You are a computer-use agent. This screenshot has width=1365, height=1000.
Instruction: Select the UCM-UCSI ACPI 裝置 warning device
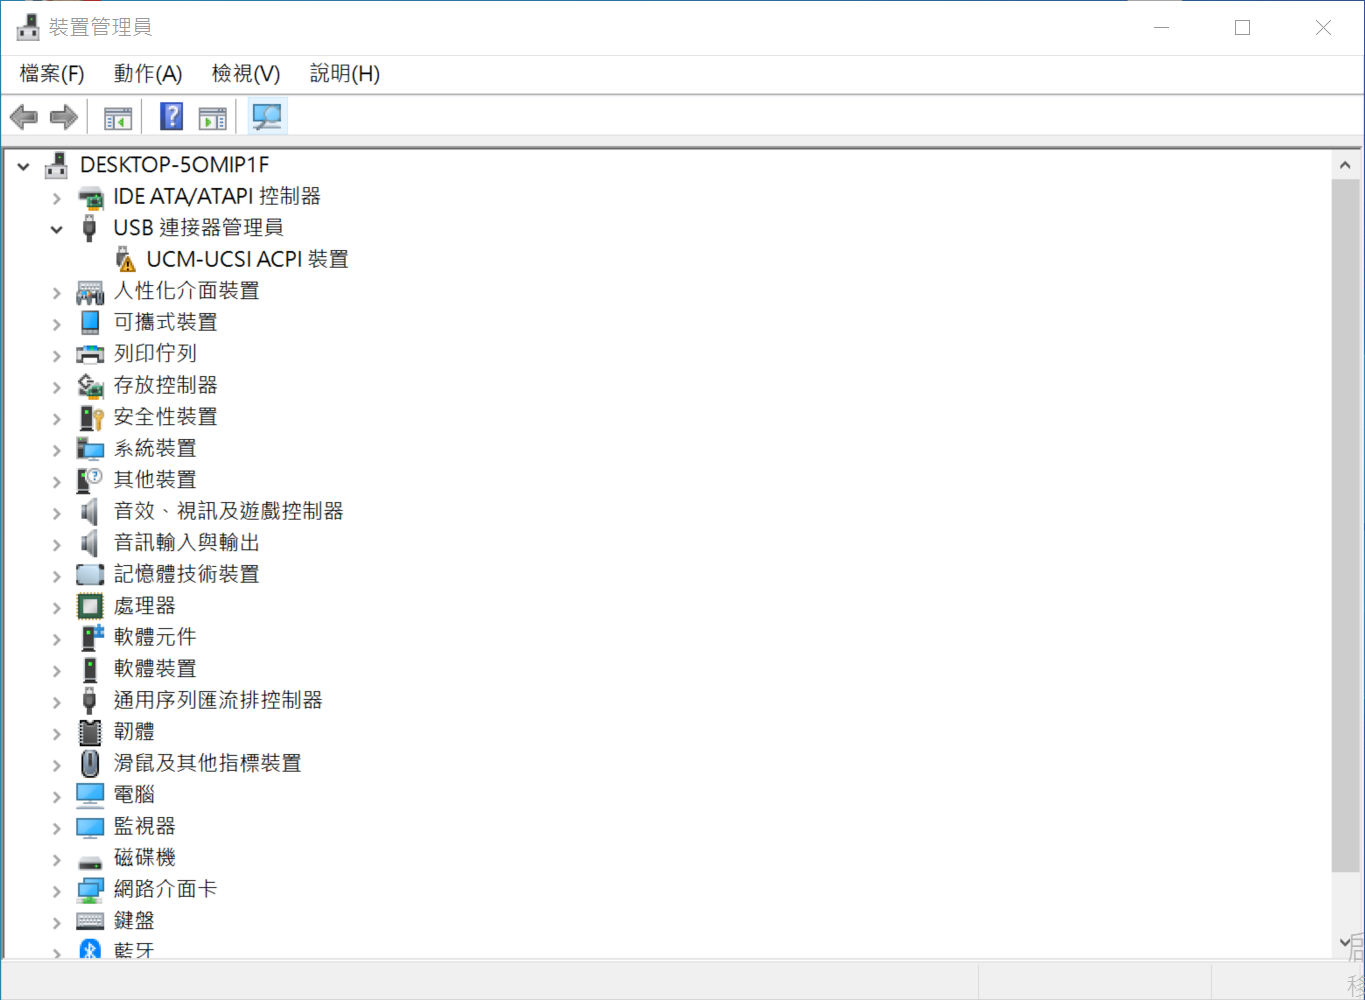click(x=247, y=259)
